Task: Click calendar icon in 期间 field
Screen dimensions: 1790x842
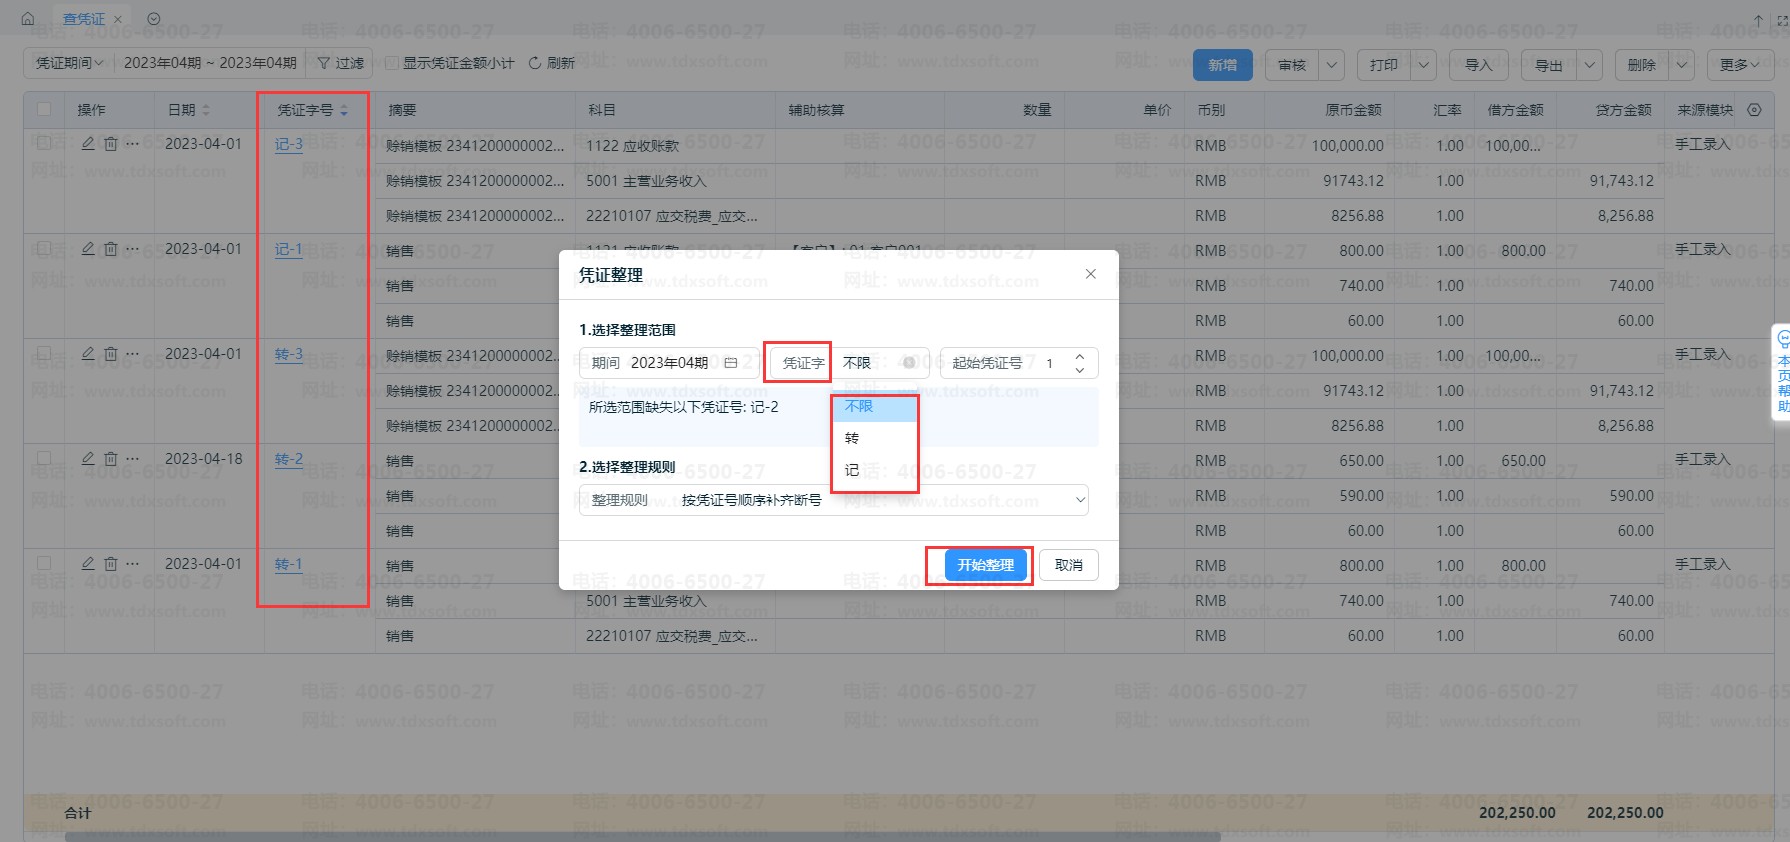Action: pos(731,363)
